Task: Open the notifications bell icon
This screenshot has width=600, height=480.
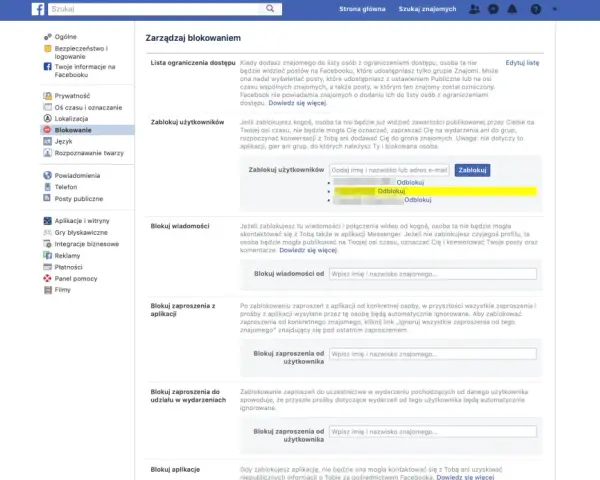Action: point(512,9)
